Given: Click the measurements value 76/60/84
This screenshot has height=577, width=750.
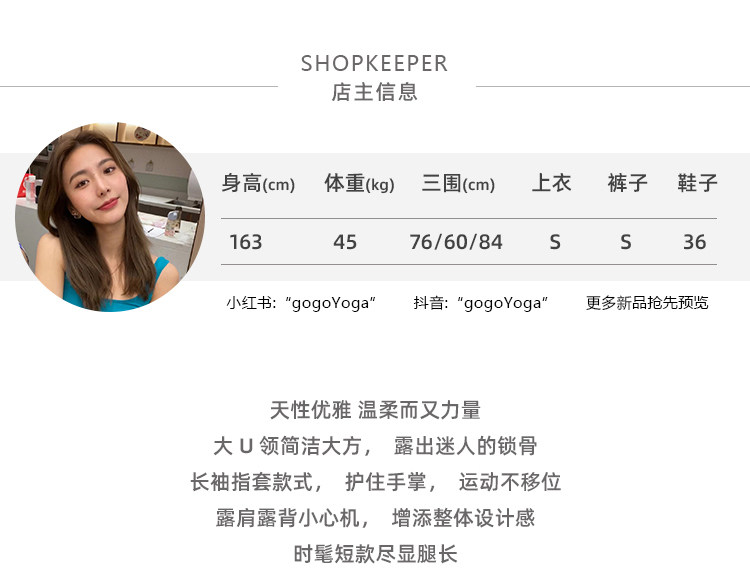Looking at the screenshot, I should [x=456, y=242].
